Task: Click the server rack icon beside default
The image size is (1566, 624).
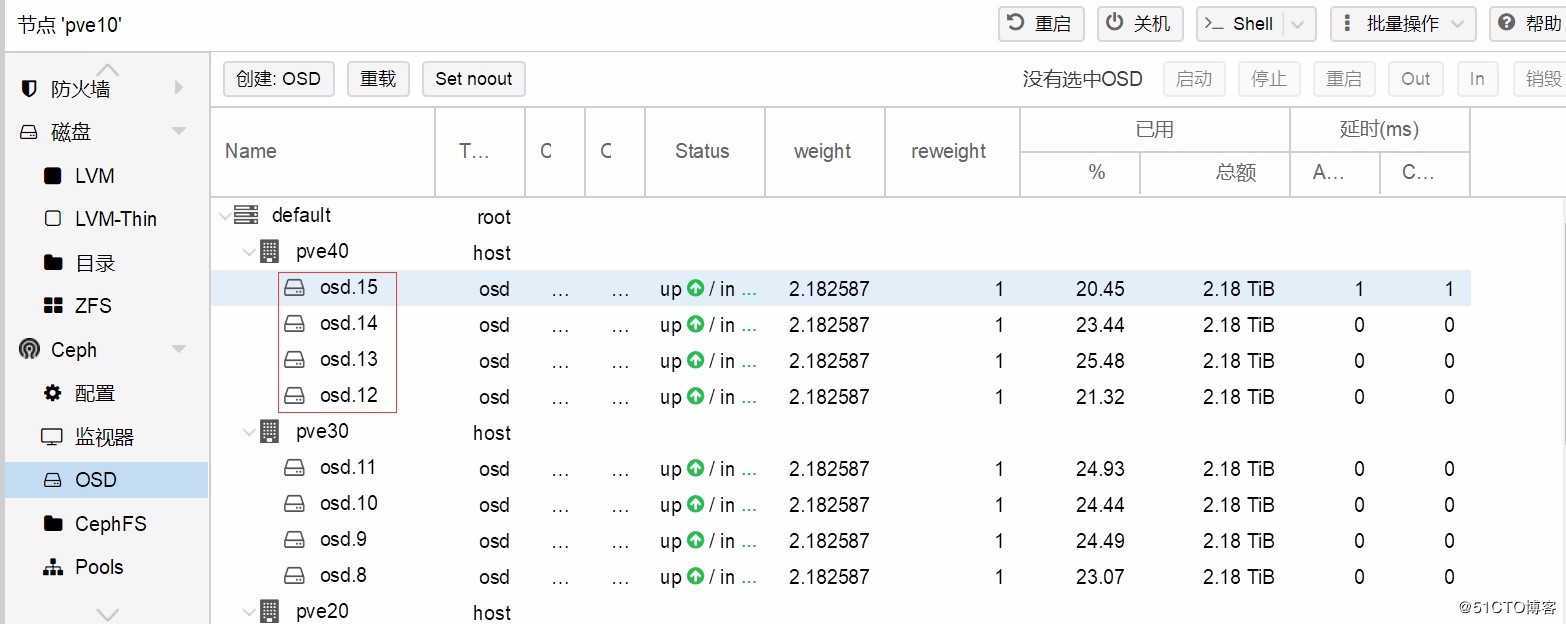Action: (x=245, y=215)
